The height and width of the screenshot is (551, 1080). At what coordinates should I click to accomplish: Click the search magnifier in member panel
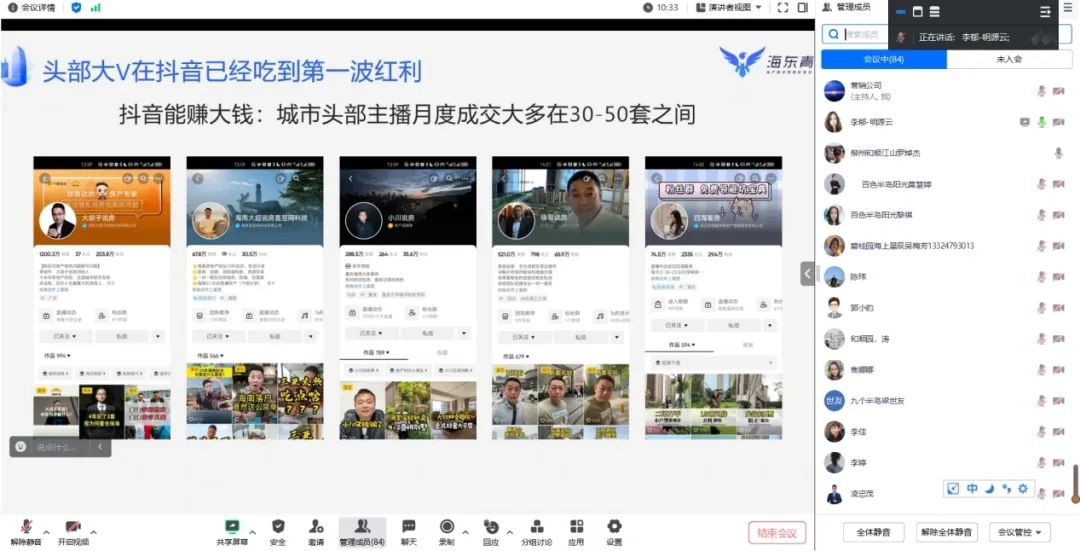(x=833, y=34)
